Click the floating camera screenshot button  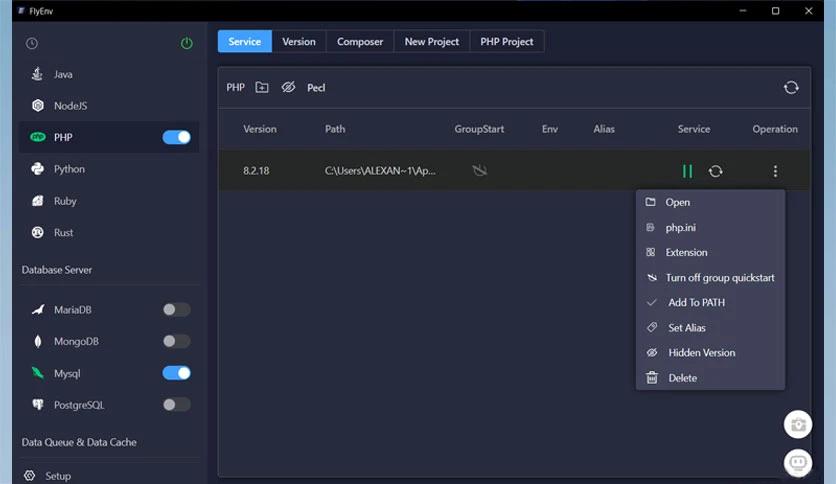pos(798,424)
